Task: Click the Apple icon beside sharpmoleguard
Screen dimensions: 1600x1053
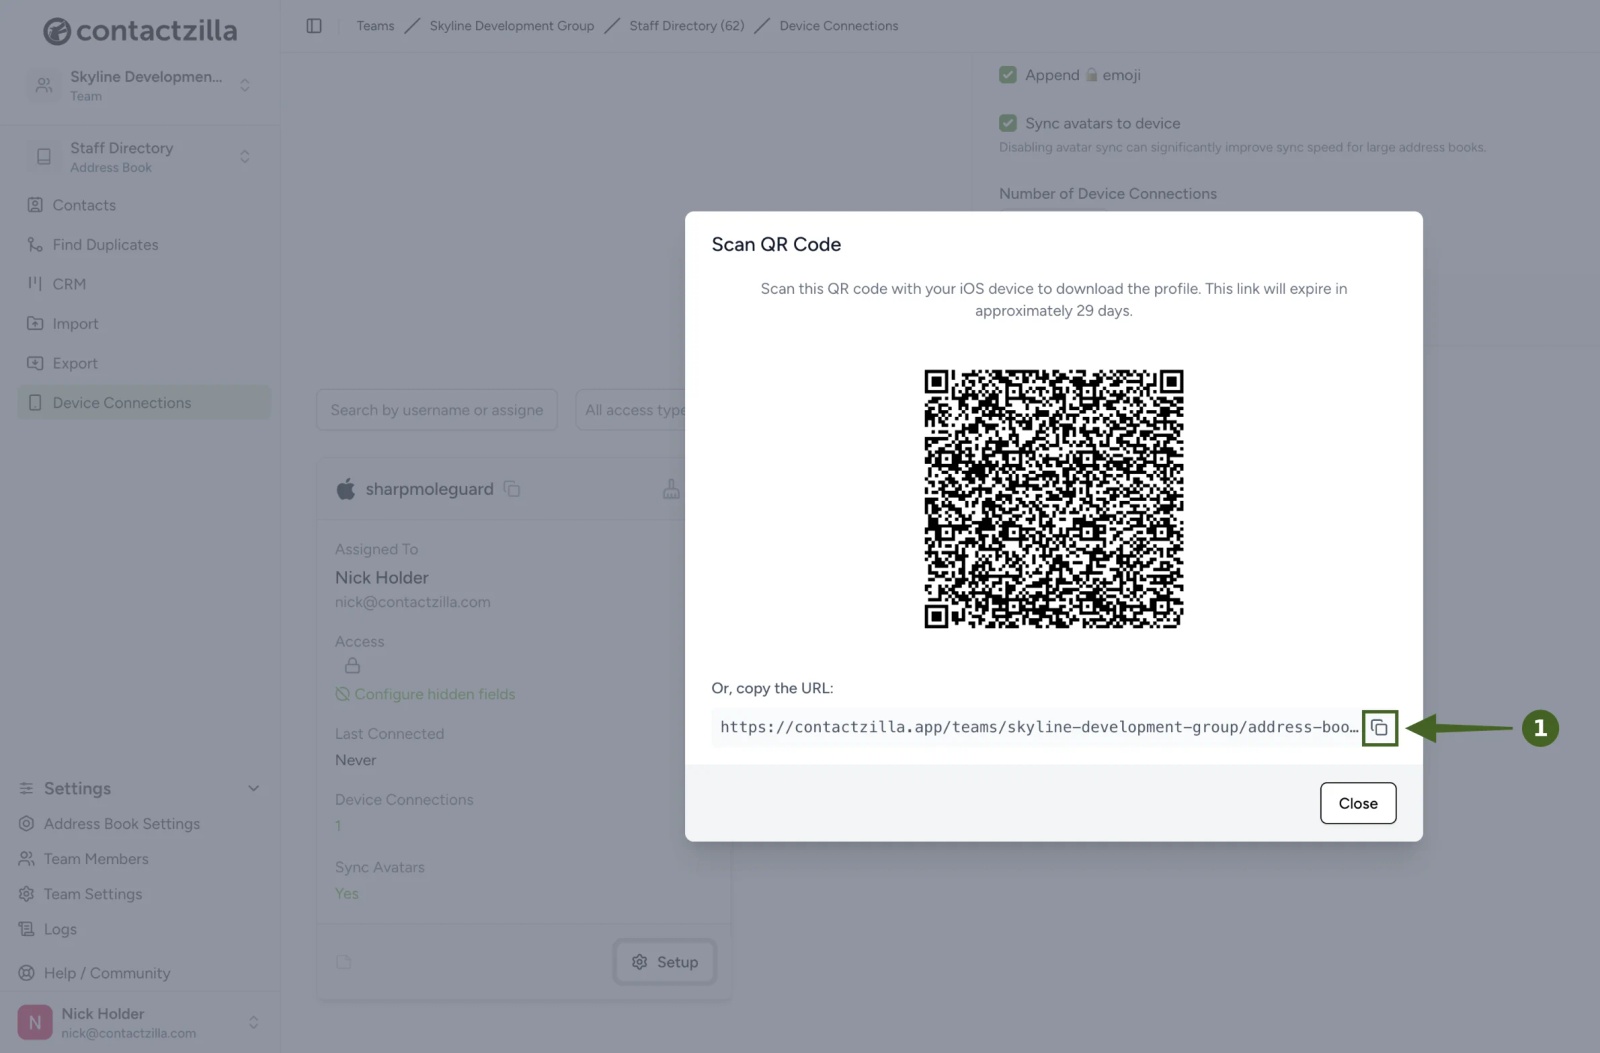Action: (346, 489)
